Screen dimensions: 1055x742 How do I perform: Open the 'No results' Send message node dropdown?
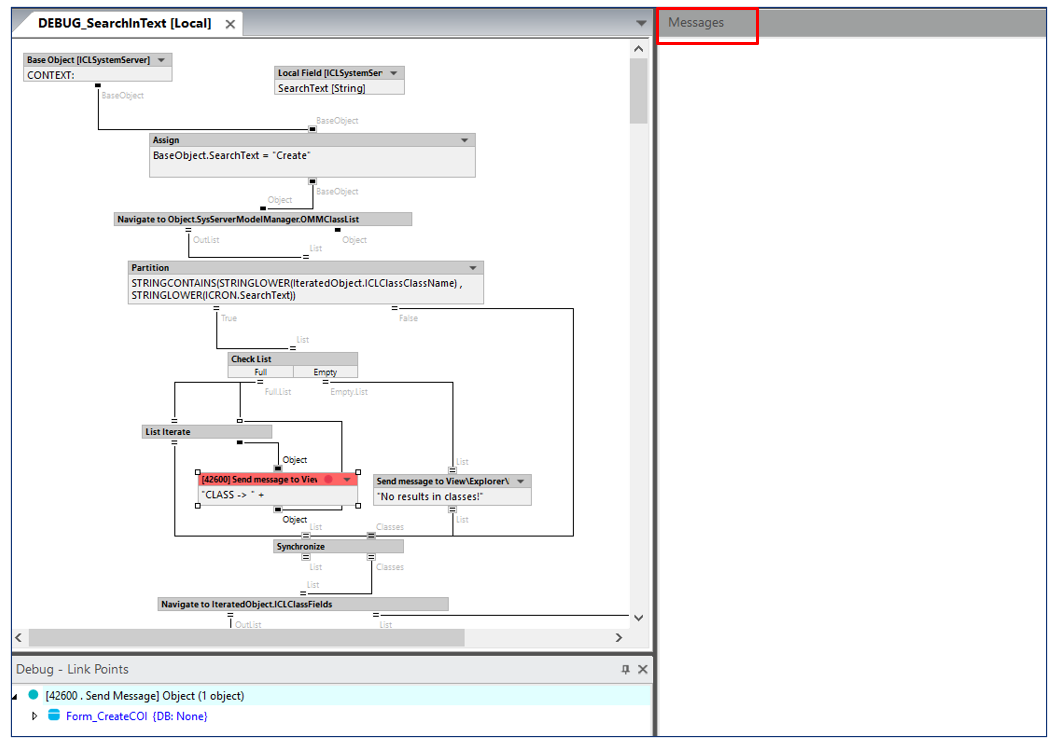tap(521, 482)
